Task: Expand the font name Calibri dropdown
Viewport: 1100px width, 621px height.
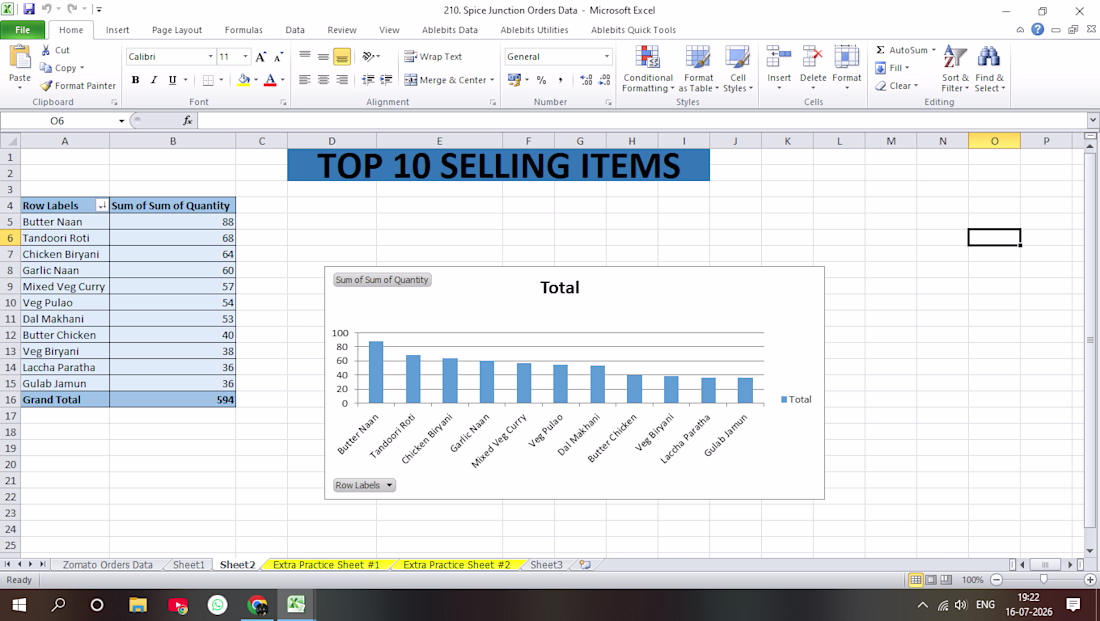Action: (210, 57)
